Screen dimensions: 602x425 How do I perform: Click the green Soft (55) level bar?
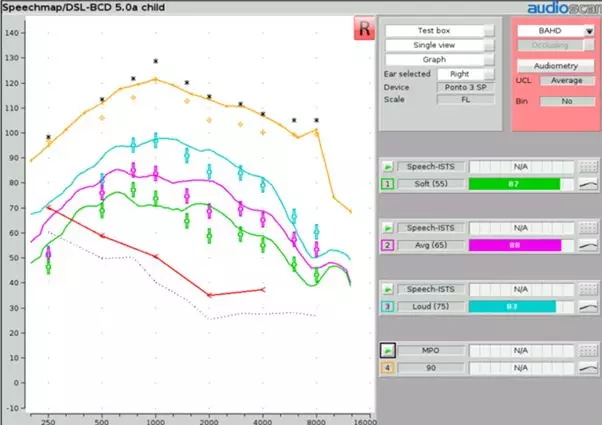516,184
